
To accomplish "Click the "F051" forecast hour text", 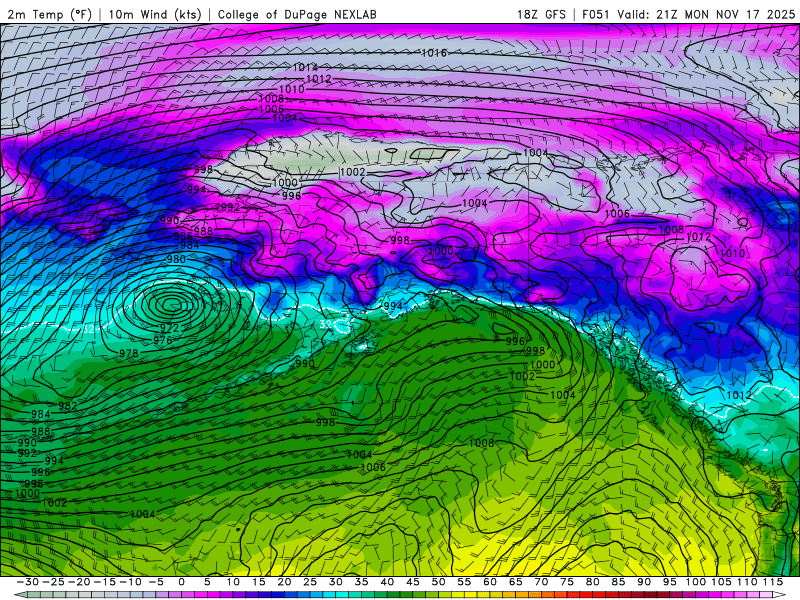I will click(597, 14).
